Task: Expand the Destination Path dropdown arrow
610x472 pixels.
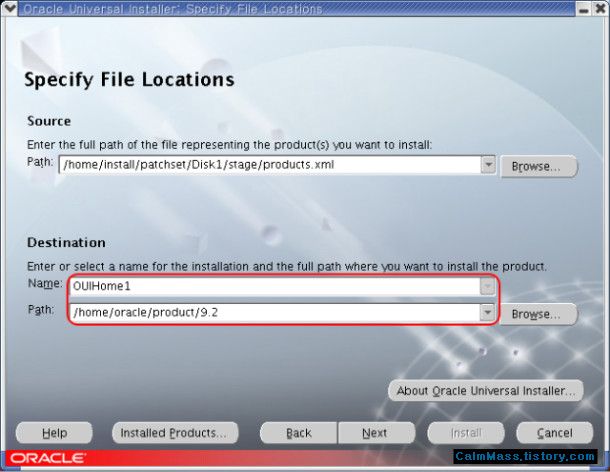Action: click(487, 312)
